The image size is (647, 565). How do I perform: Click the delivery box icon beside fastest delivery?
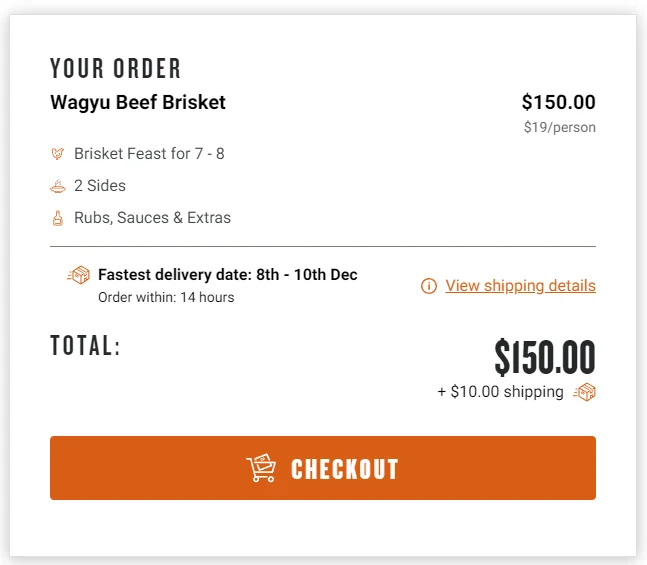pos(78,275)
